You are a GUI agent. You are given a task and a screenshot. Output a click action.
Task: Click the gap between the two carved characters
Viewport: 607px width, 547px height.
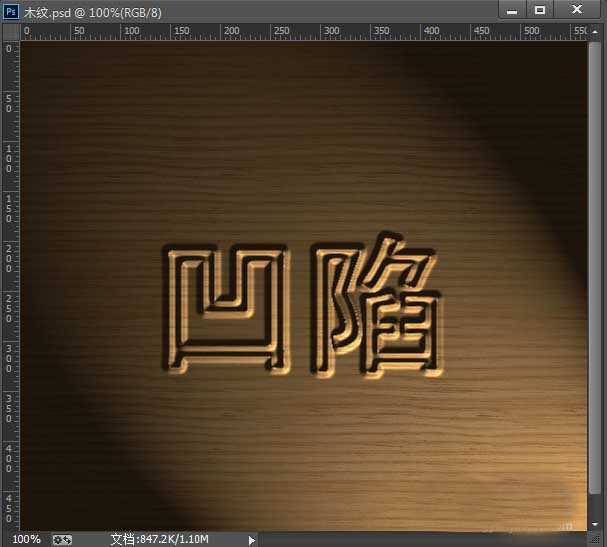pyautogui.click(x=298, y=310)
